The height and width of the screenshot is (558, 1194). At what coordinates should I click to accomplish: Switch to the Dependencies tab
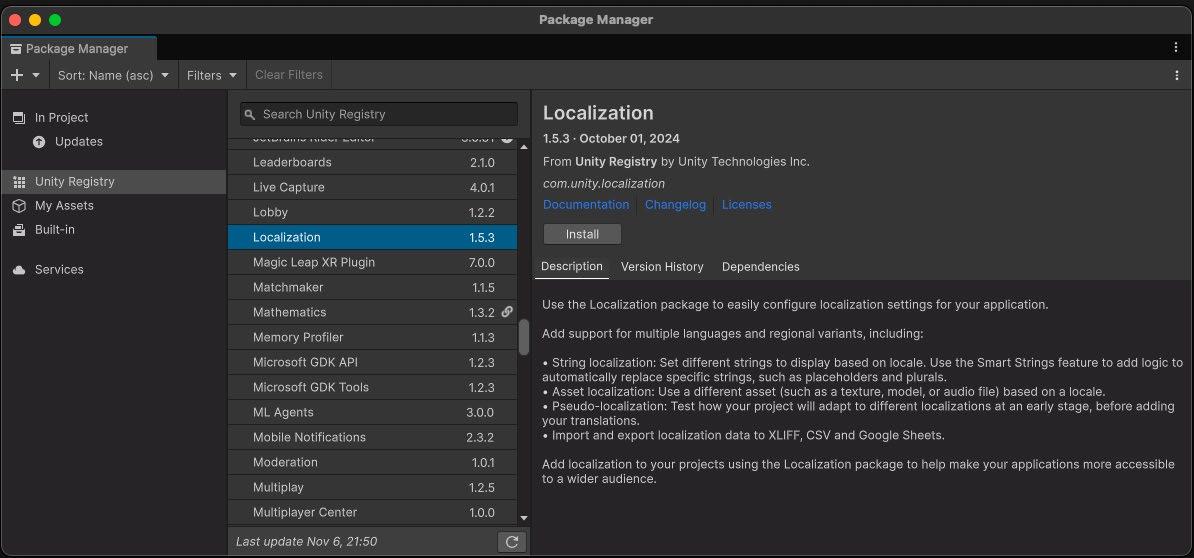pos(761,266)
